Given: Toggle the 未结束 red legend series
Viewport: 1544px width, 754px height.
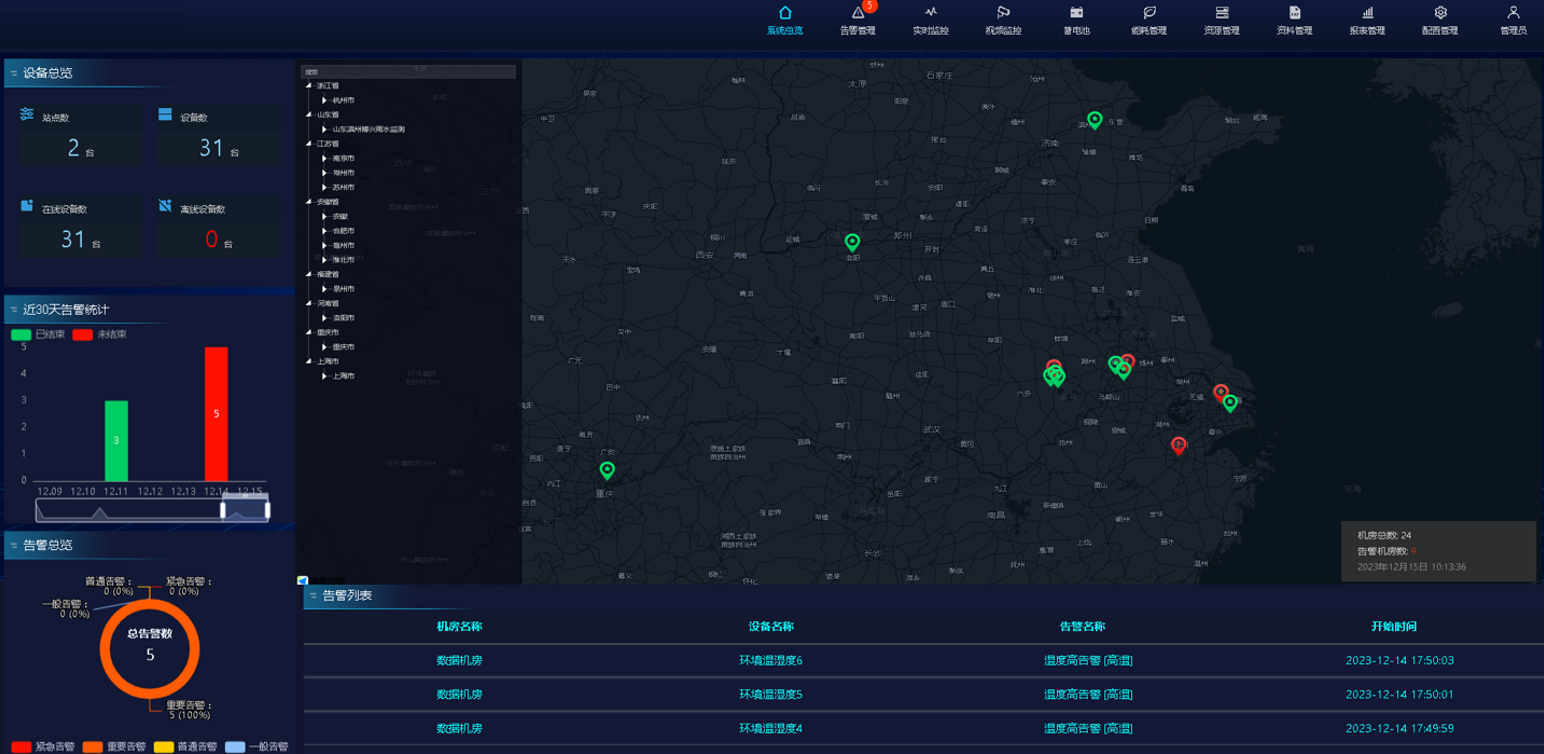Looking at the screenshot, I should [83, 334].
